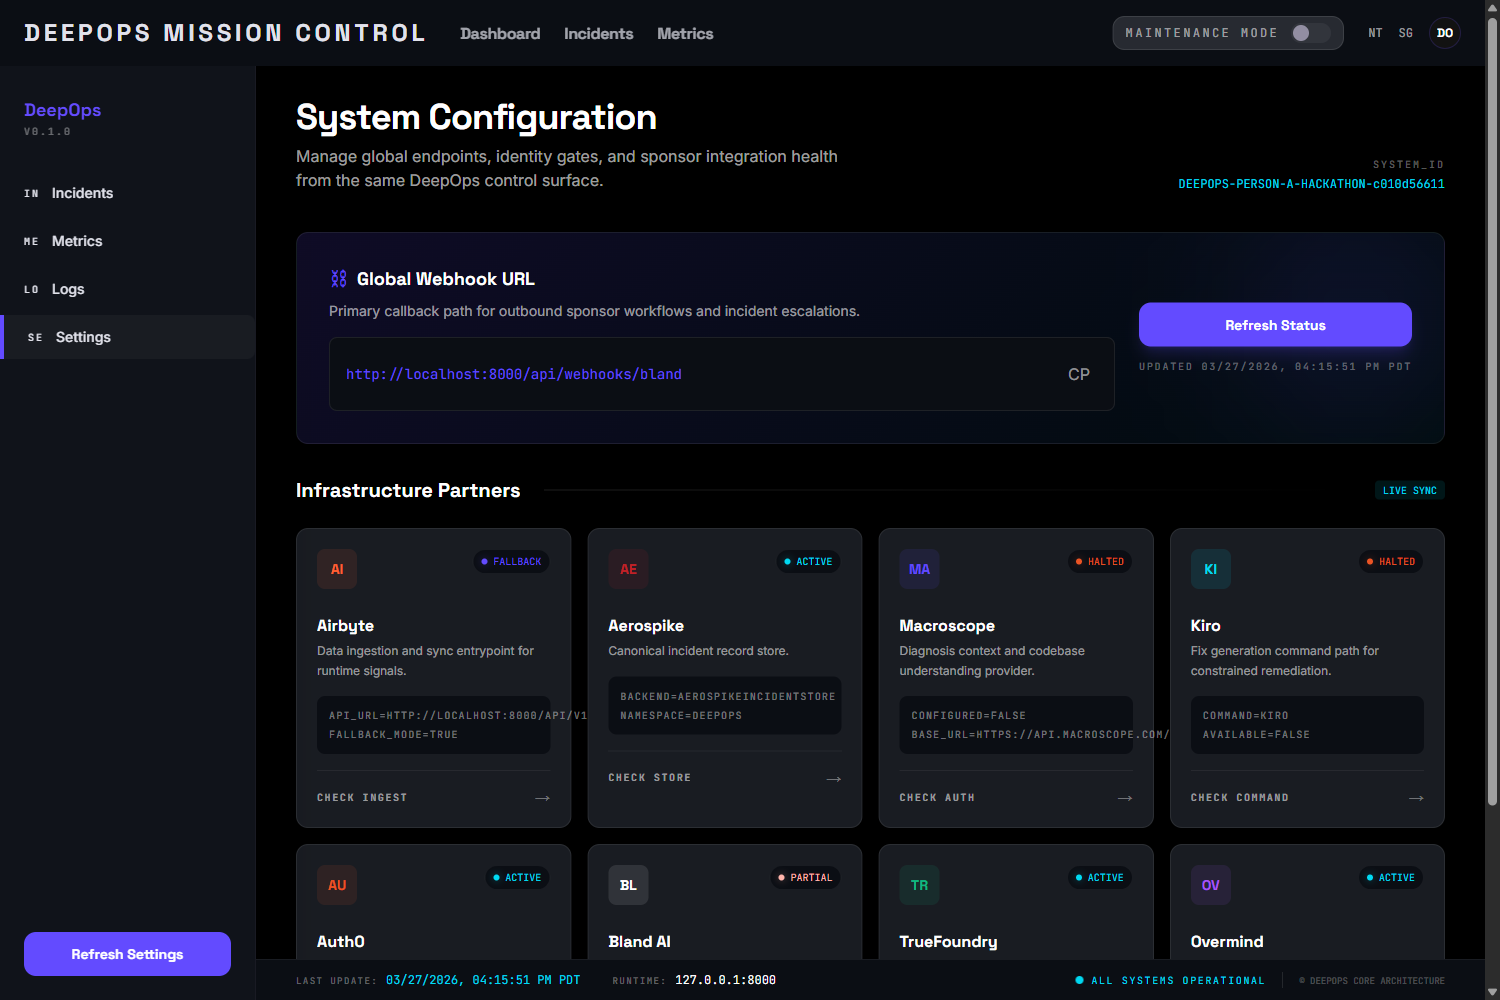Open the Dashboard top navigation item
This screenshot has height=1000, width=1500.
point(500,33)
